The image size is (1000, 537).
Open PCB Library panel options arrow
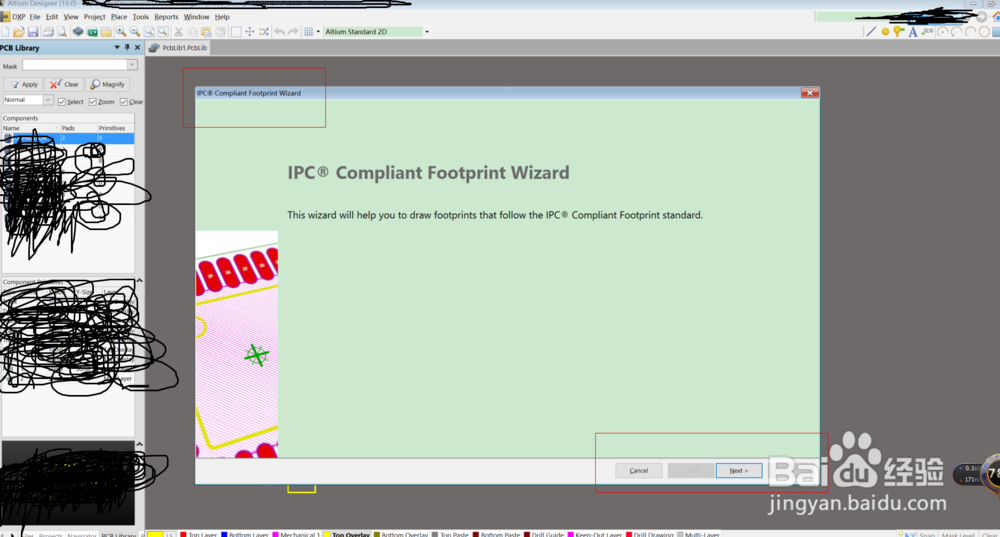[x=117, y=48]
